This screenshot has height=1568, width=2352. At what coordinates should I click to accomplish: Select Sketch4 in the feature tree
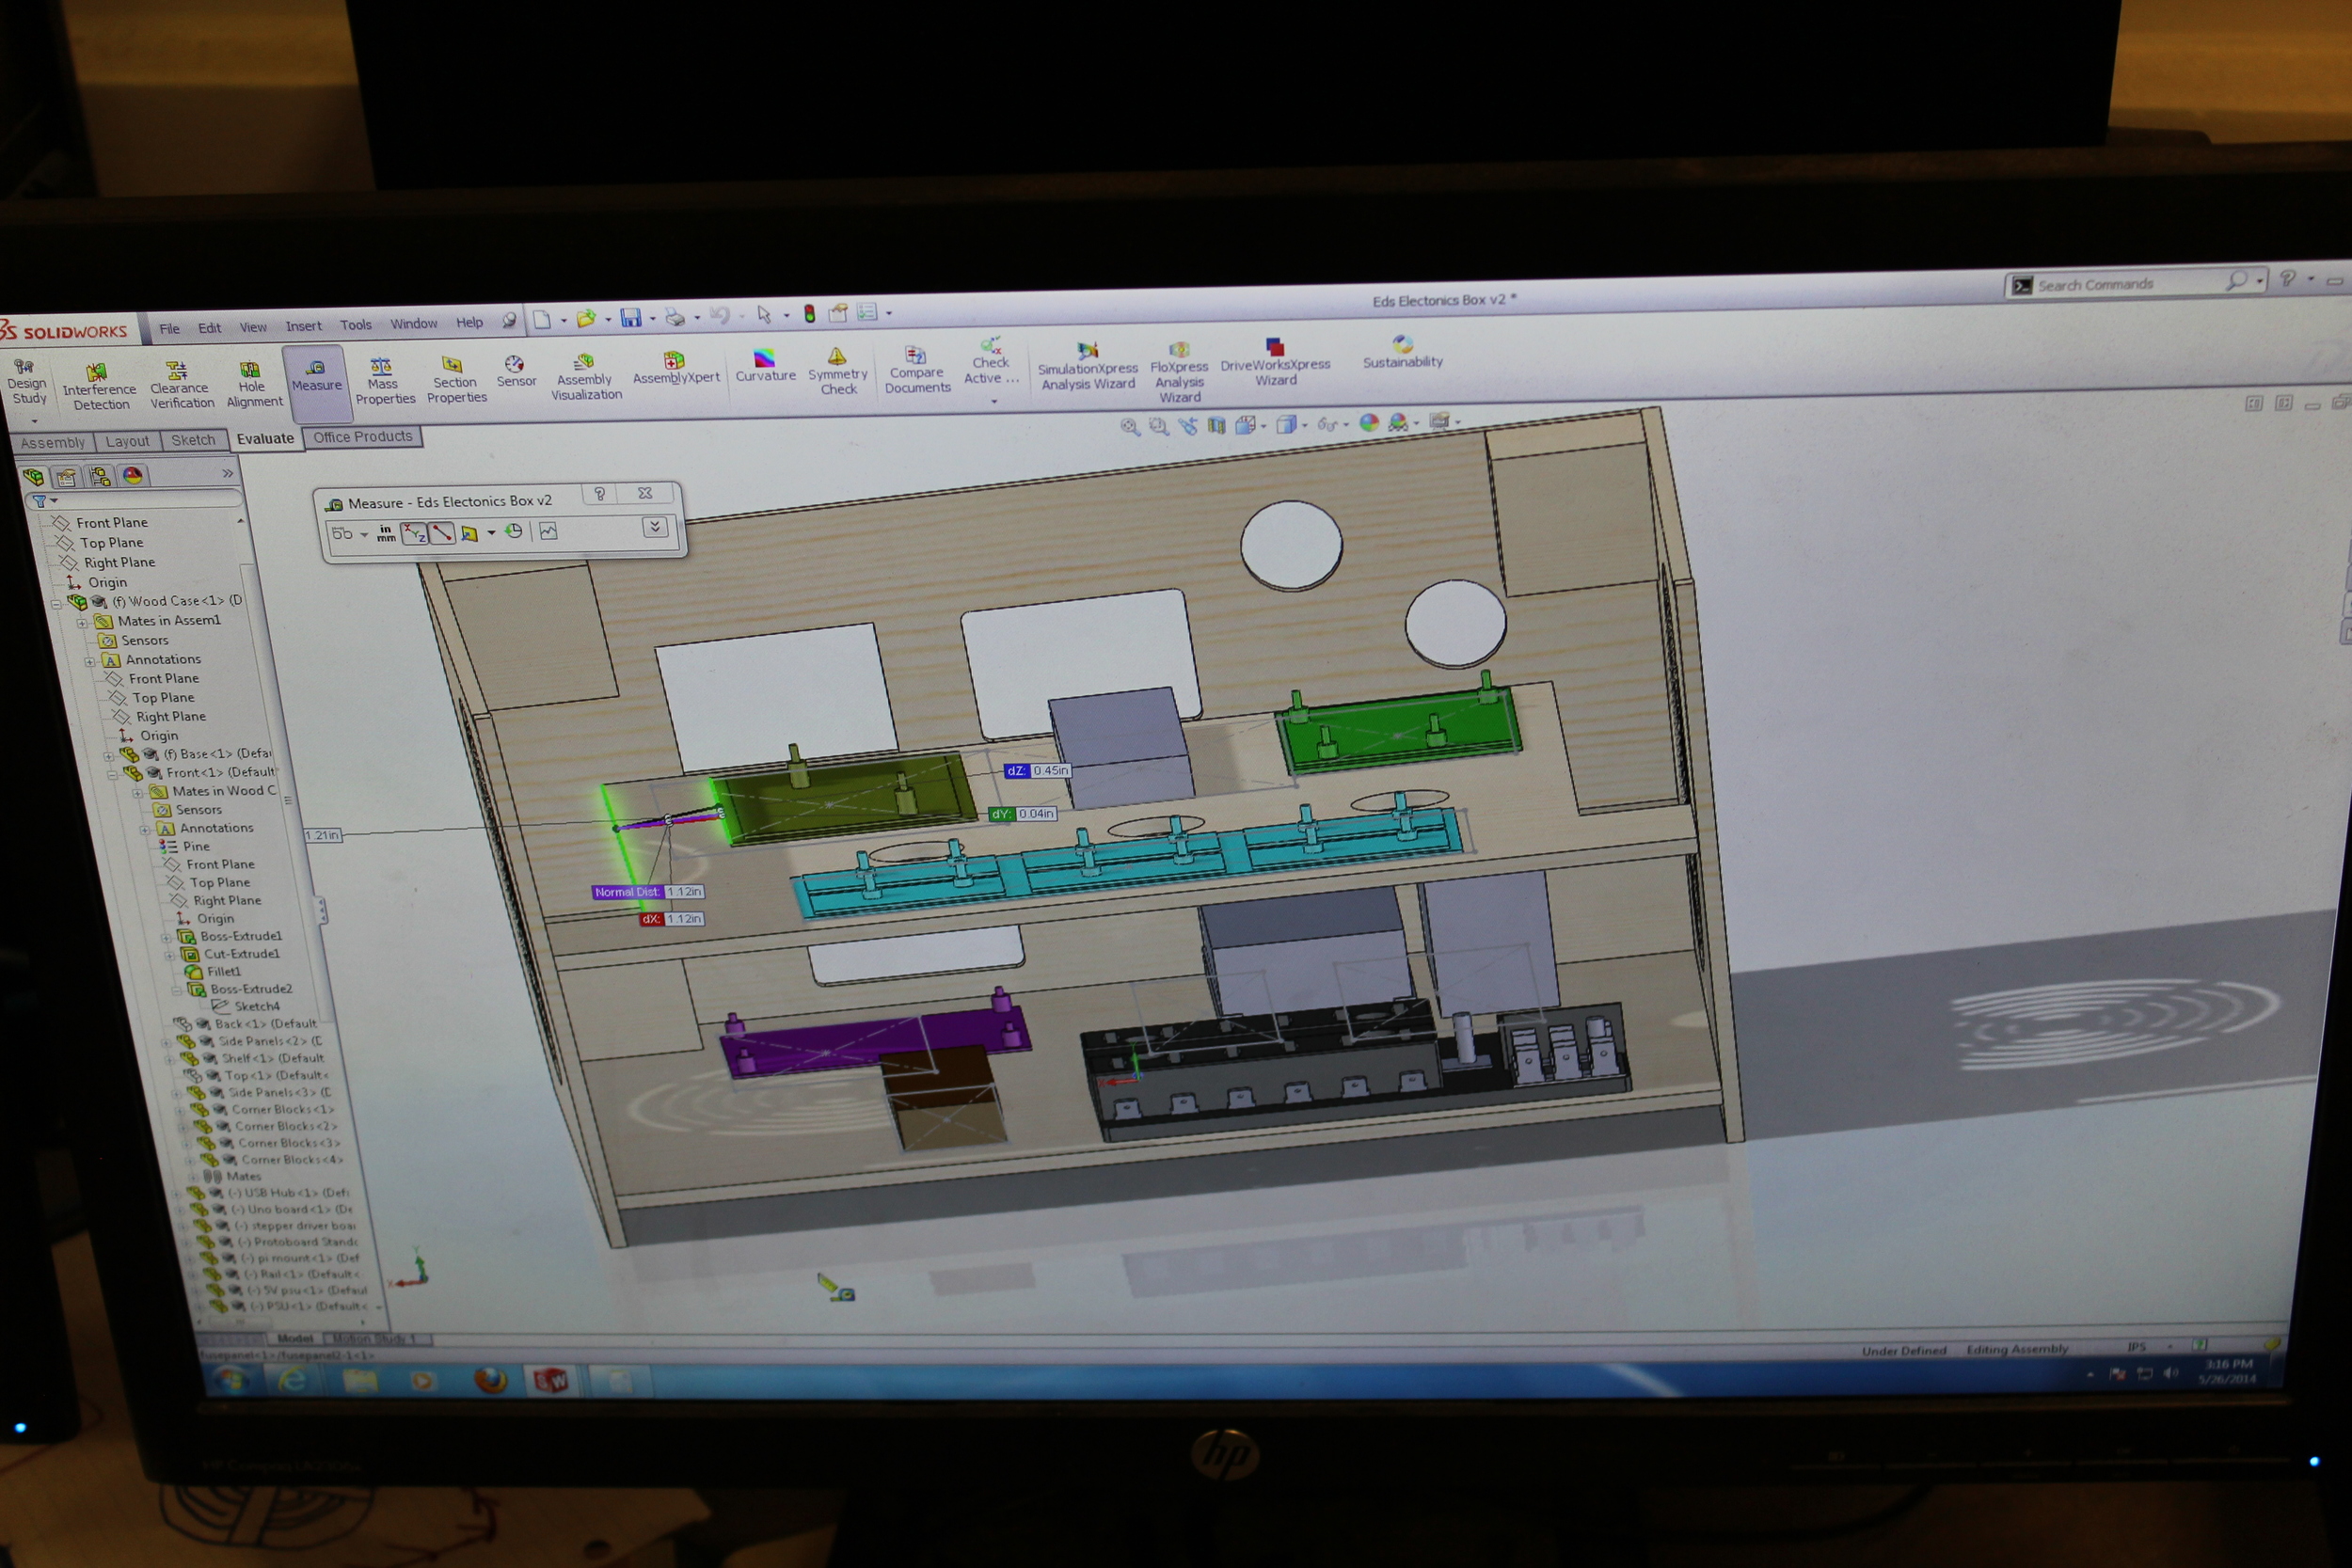246,1007
